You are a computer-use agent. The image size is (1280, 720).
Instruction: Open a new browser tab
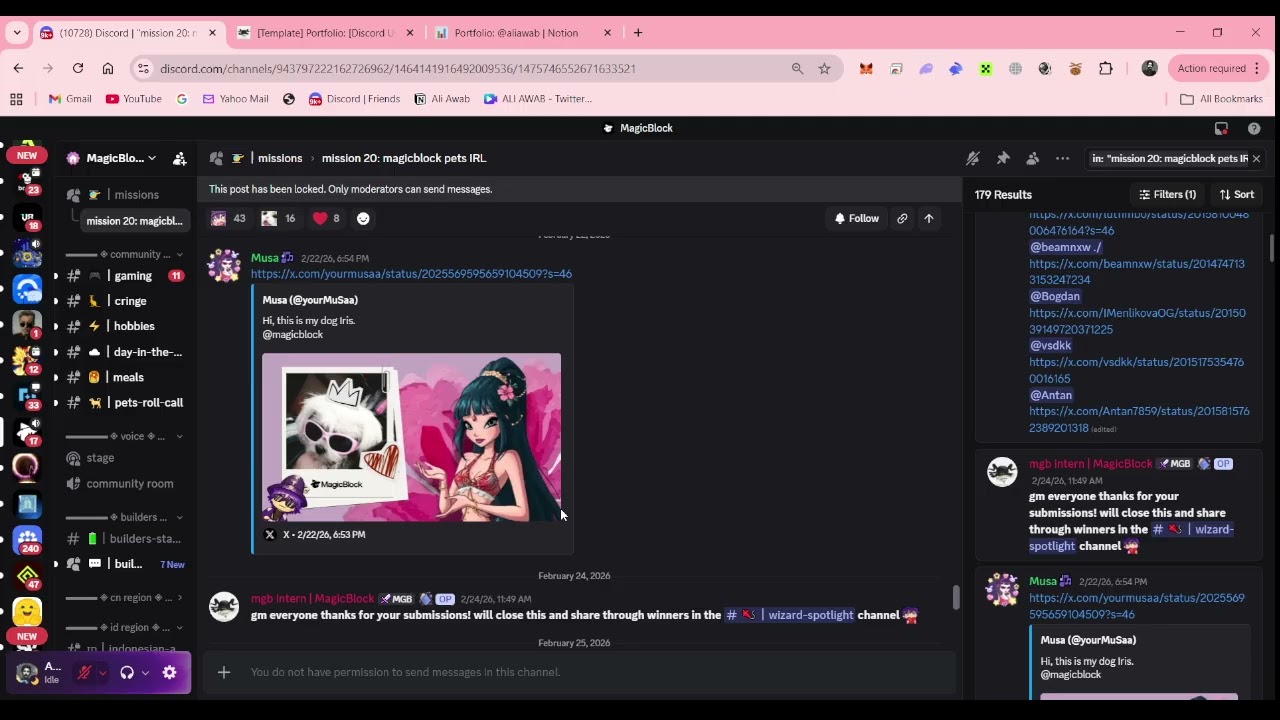(x=638, y=33)
